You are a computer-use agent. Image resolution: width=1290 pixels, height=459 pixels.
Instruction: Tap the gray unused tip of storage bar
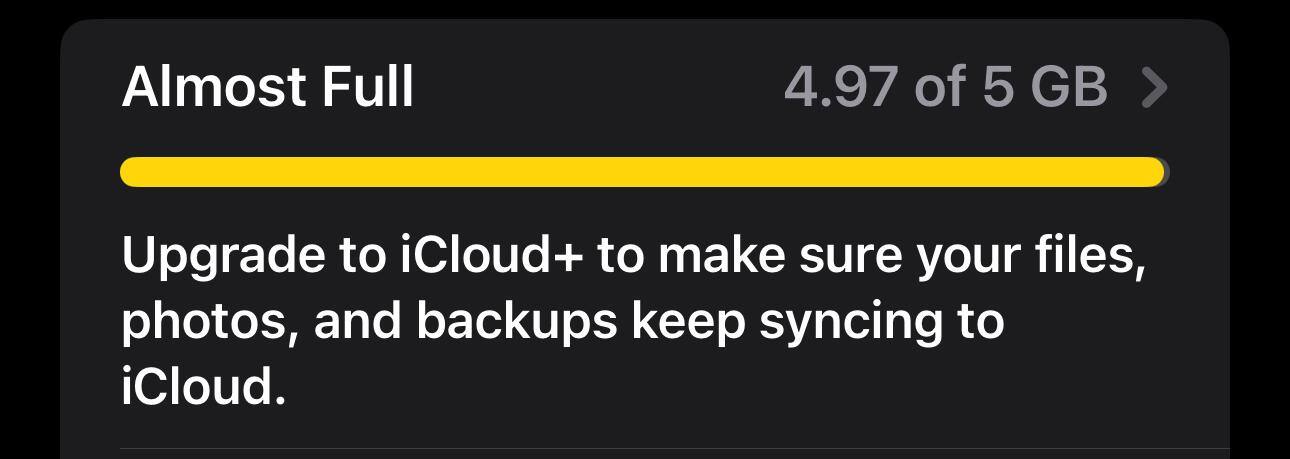click(x=1164, y=172)
